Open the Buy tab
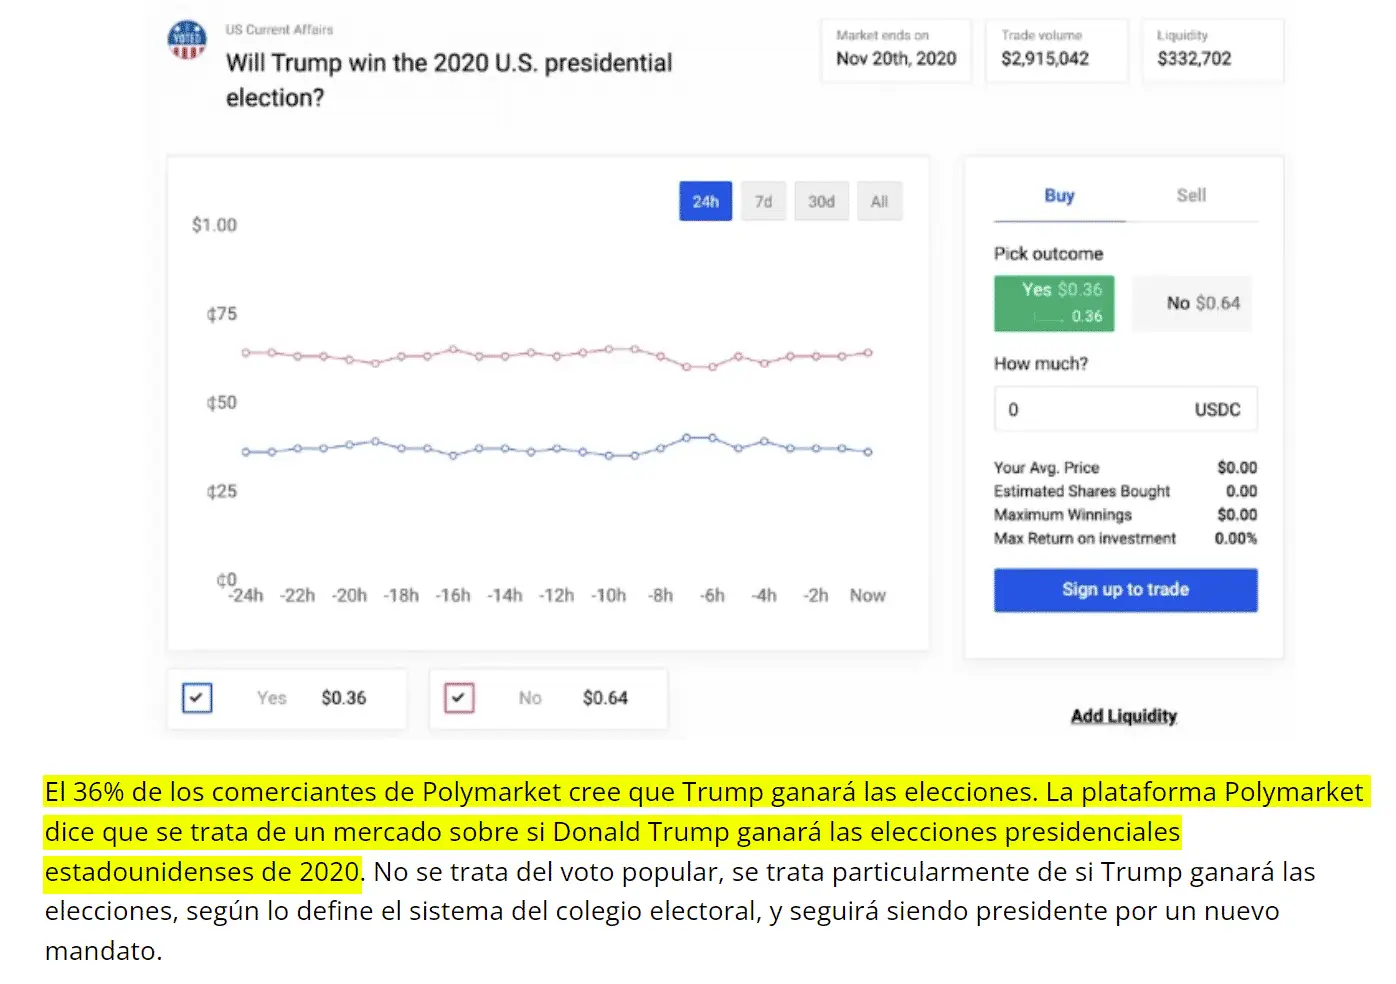The width and height of the screenshot is (1396, 984). 1059,196
